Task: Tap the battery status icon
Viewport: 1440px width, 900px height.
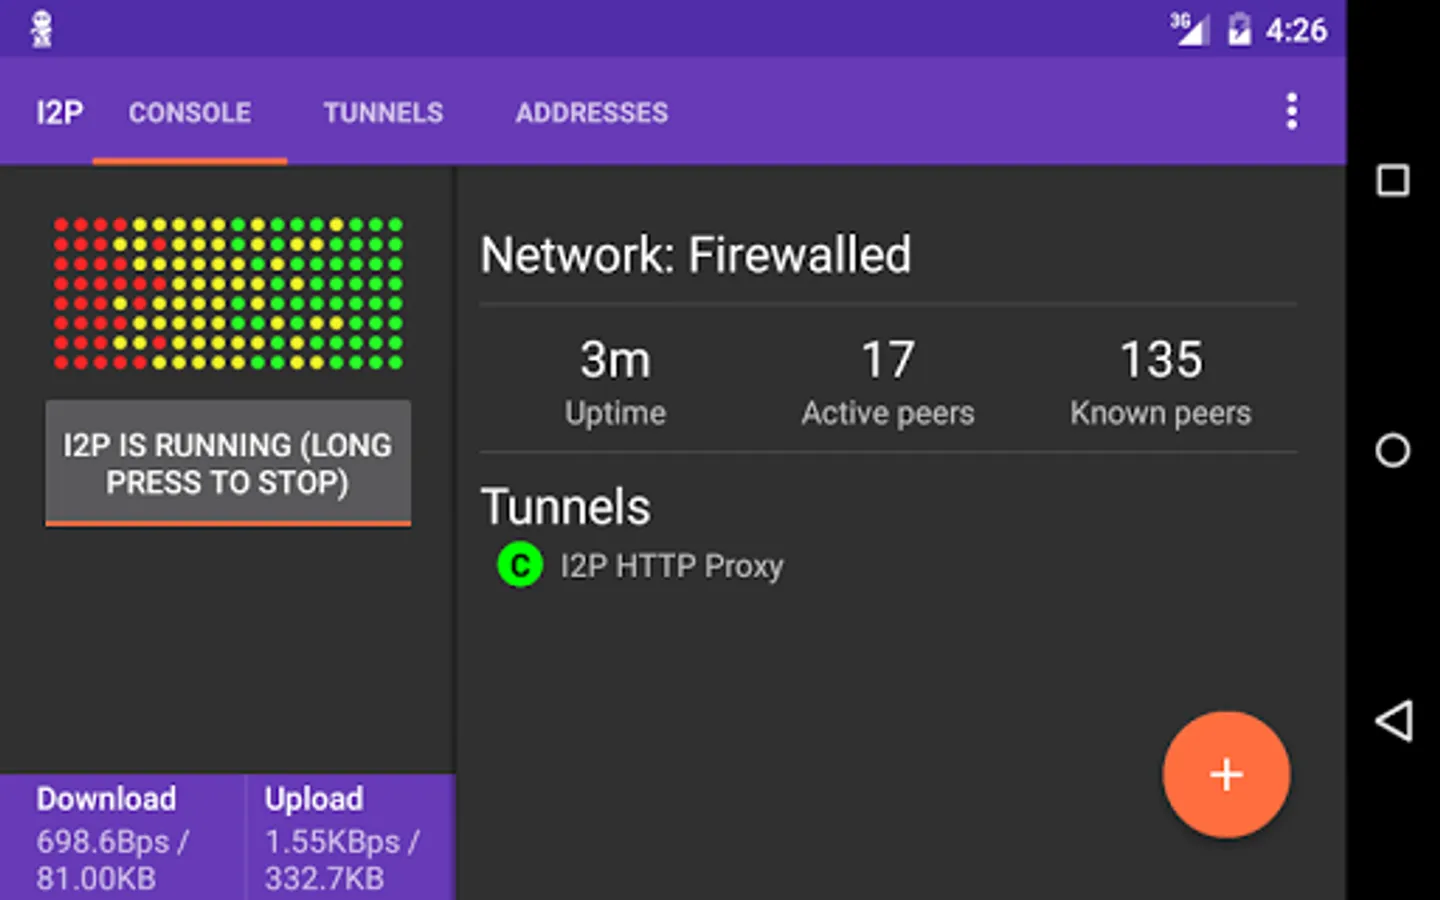Action: (x=1239, y=29)
